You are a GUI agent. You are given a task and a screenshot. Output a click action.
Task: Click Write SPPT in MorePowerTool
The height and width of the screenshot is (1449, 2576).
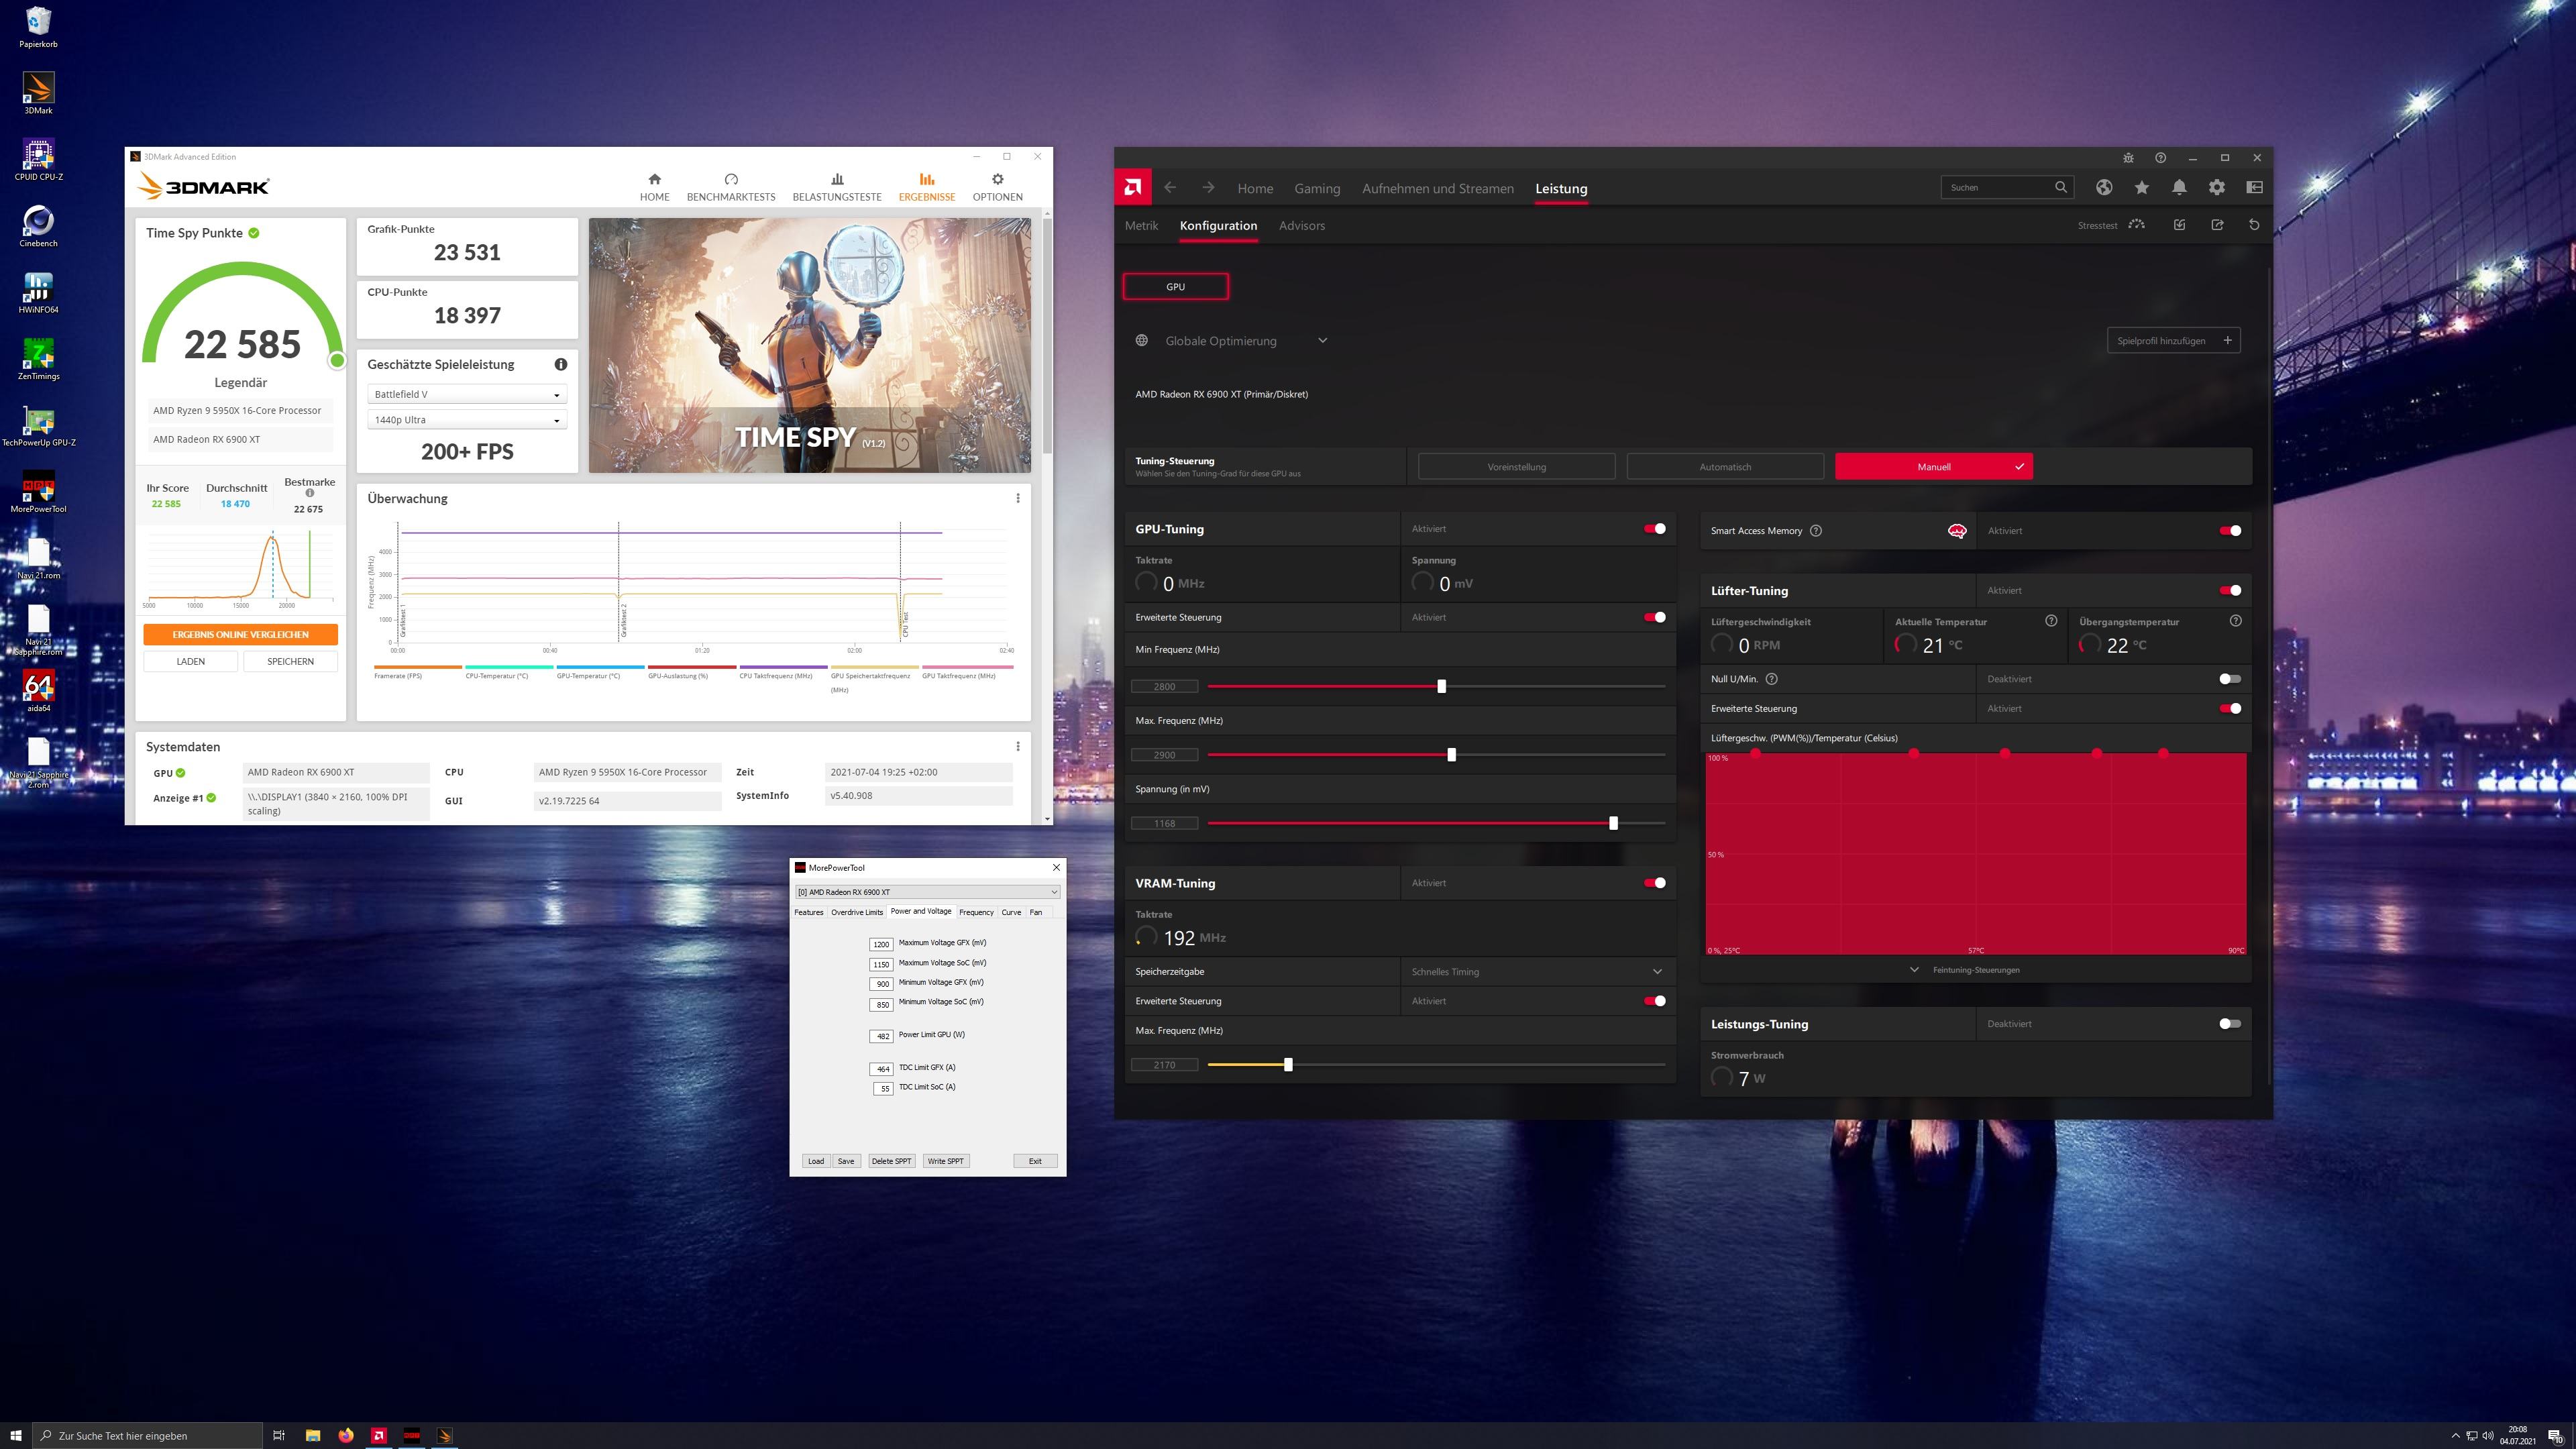(945, 1161)
